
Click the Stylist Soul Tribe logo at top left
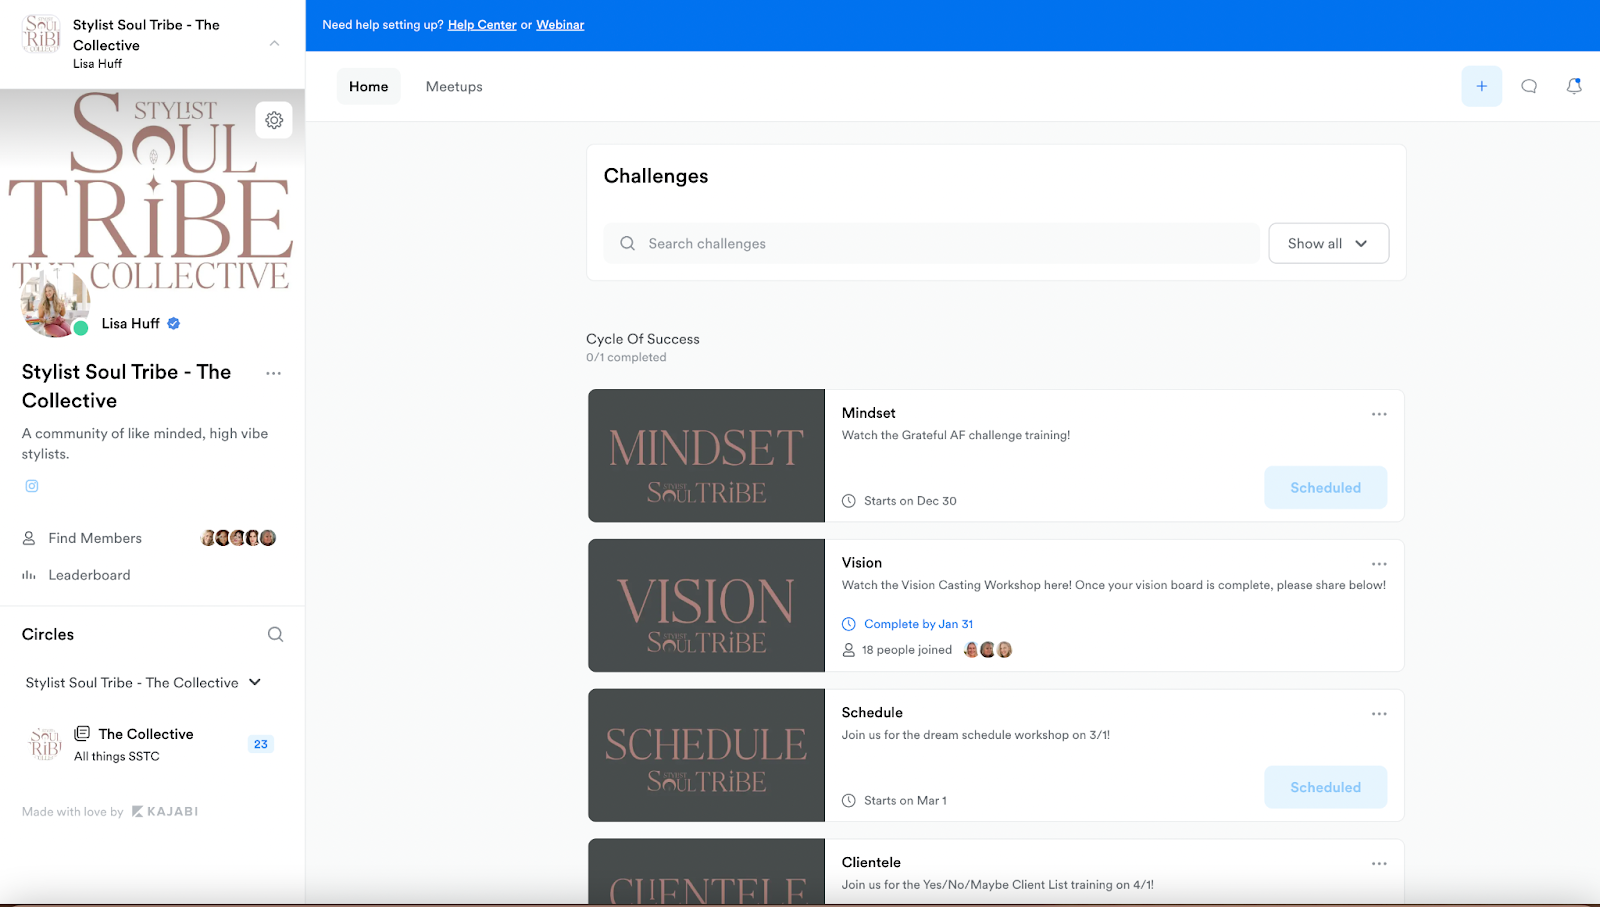click(x=42, y=34)
